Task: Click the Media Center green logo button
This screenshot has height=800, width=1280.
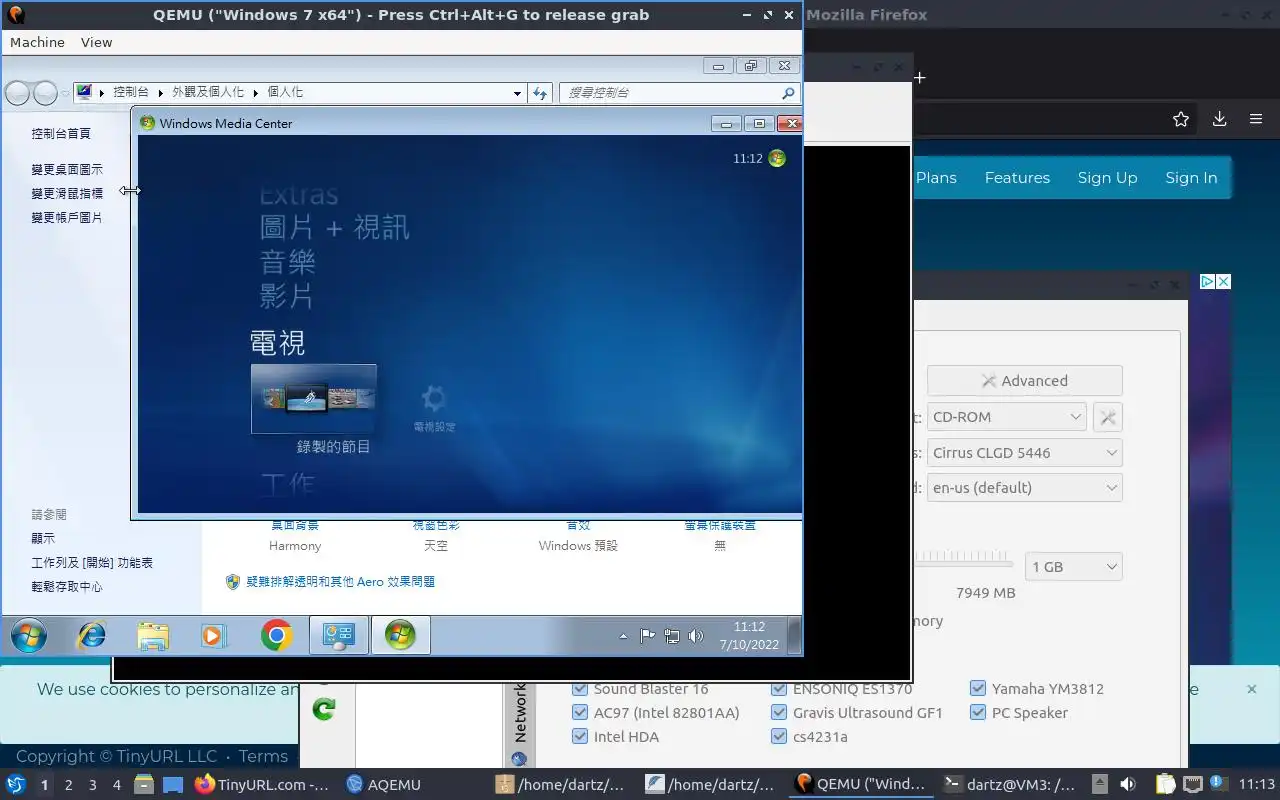Action: 777,158
